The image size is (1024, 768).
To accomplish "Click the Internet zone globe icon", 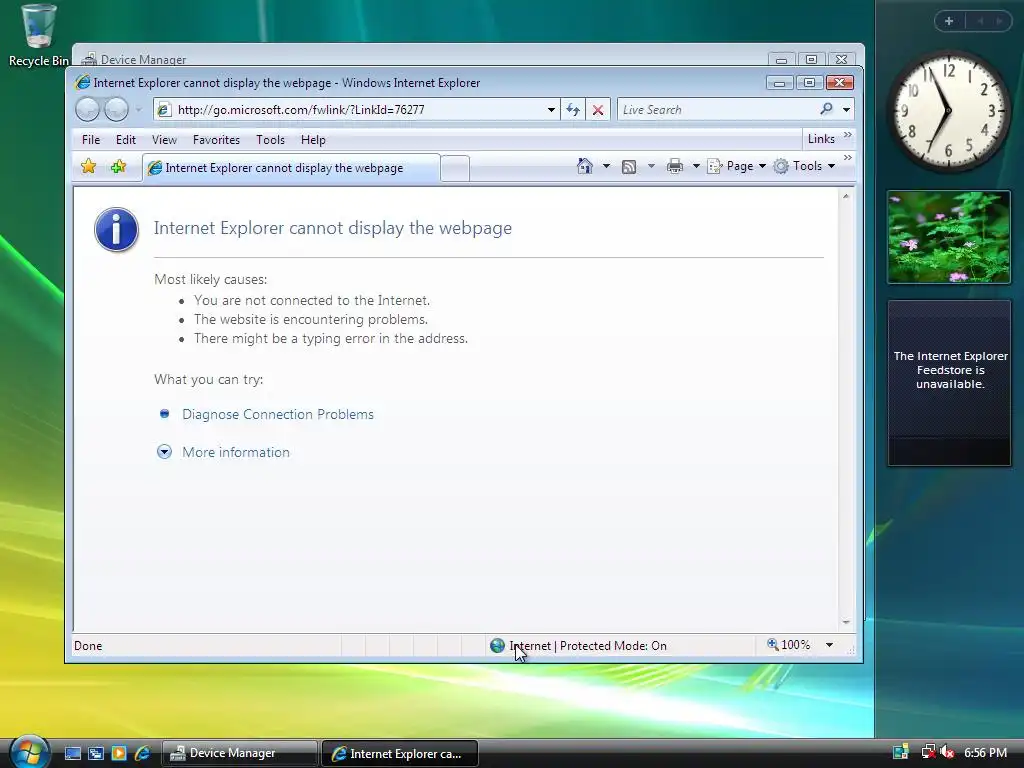I will (x=497, y=645).
